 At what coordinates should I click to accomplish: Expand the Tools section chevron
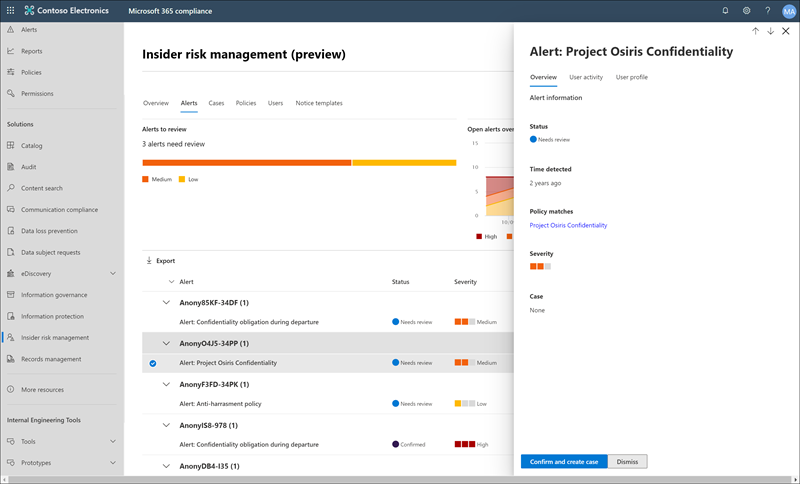coord(112,441)
